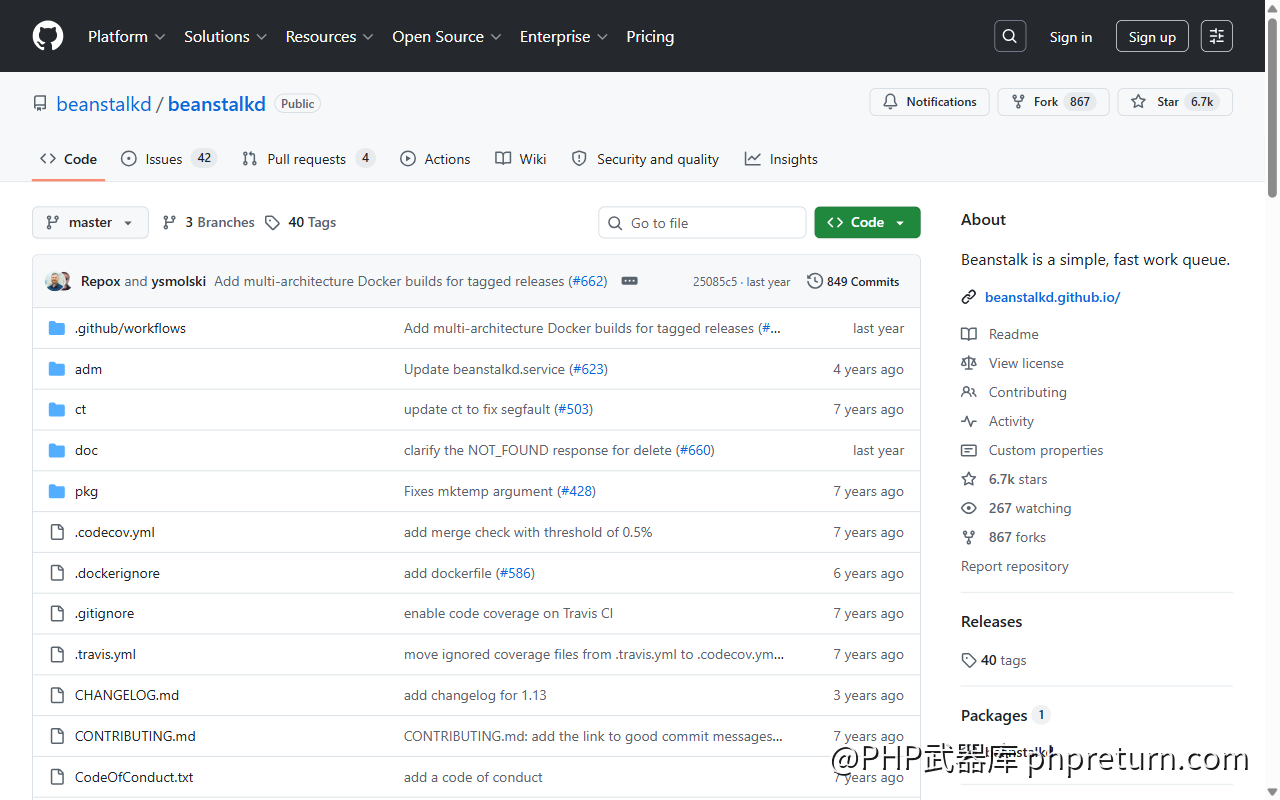Expand the Platform menu
This screenshot has width=1280, height=800.
(x=126, y=36)
